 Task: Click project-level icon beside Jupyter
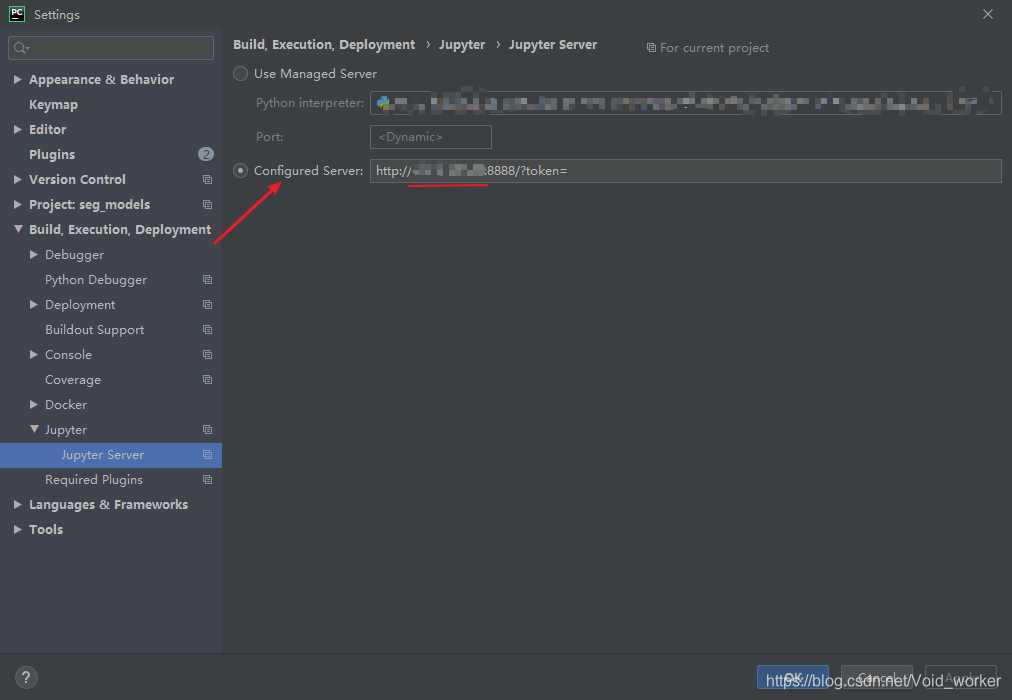[207, 430]
